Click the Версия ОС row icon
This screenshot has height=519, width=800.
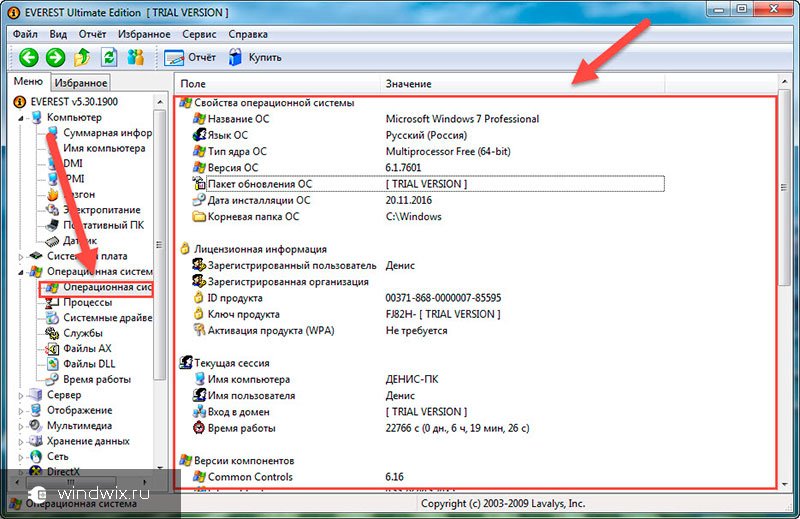pyautogui.click(x=199, y=167)
